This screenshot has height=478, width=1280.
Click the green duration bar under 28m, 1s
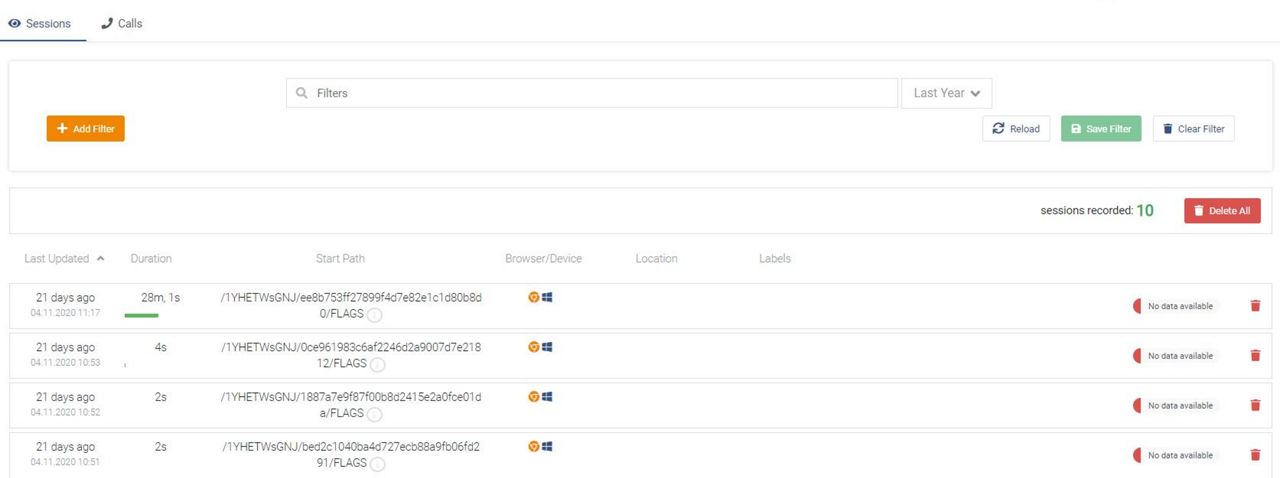(x=142, y=316)
